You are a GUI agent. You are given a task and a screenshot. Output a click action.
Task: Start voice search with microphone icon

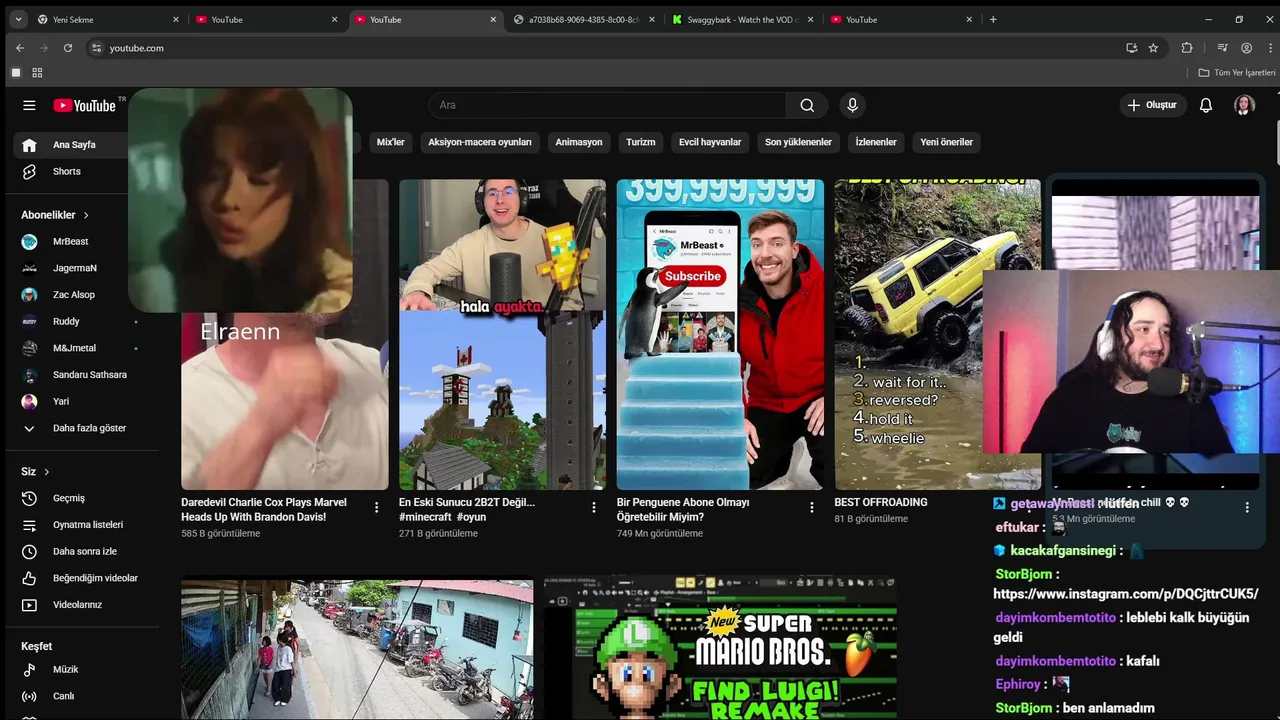click(852, 105)
